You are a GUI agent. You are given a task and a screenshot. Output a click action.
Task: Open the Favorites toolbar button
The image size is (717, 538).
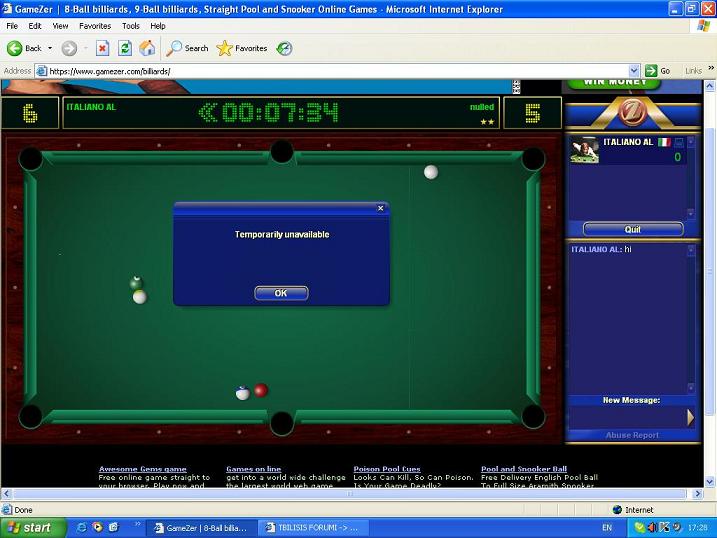tap(241, 48)
